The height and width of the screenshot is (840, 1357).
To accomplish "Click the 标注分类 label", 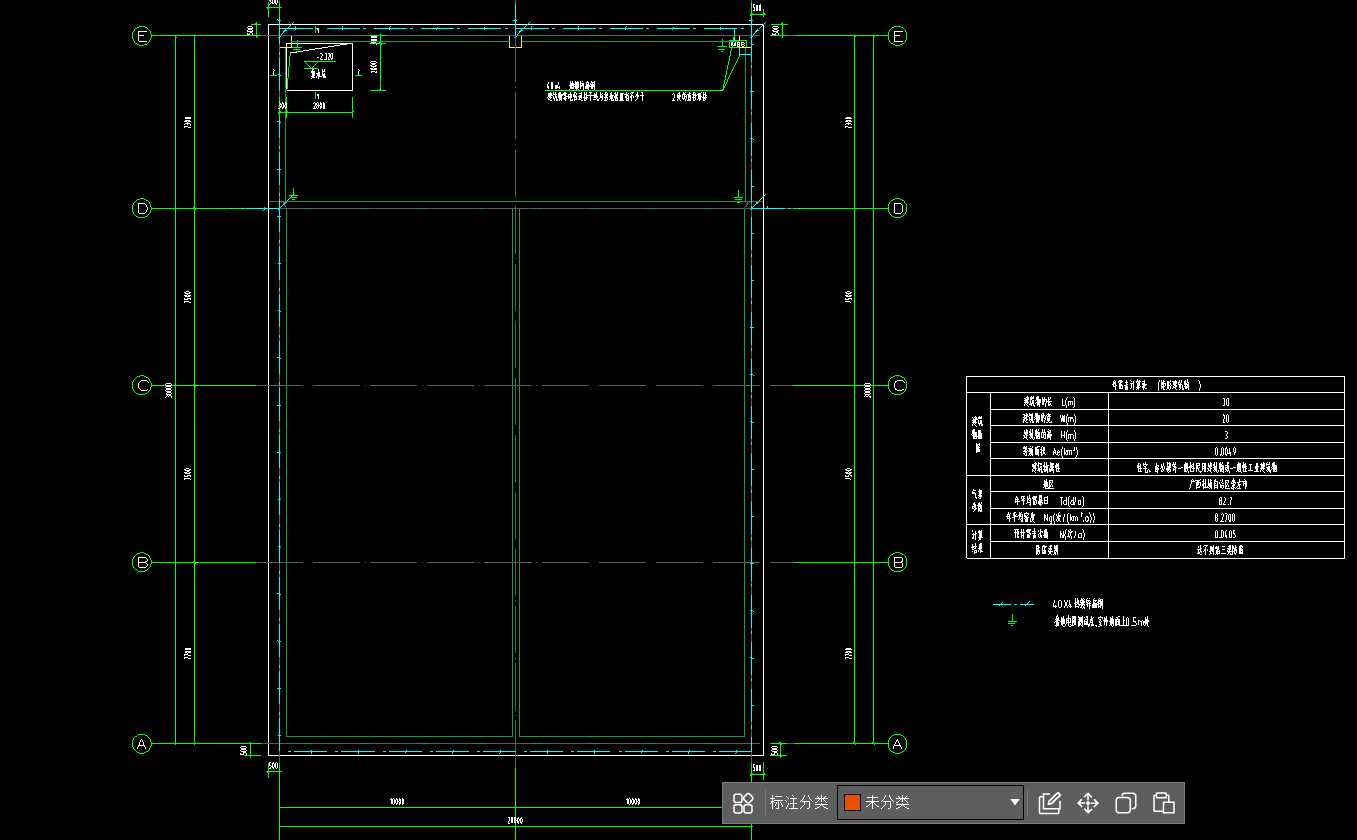I will [x=798, y=802].
